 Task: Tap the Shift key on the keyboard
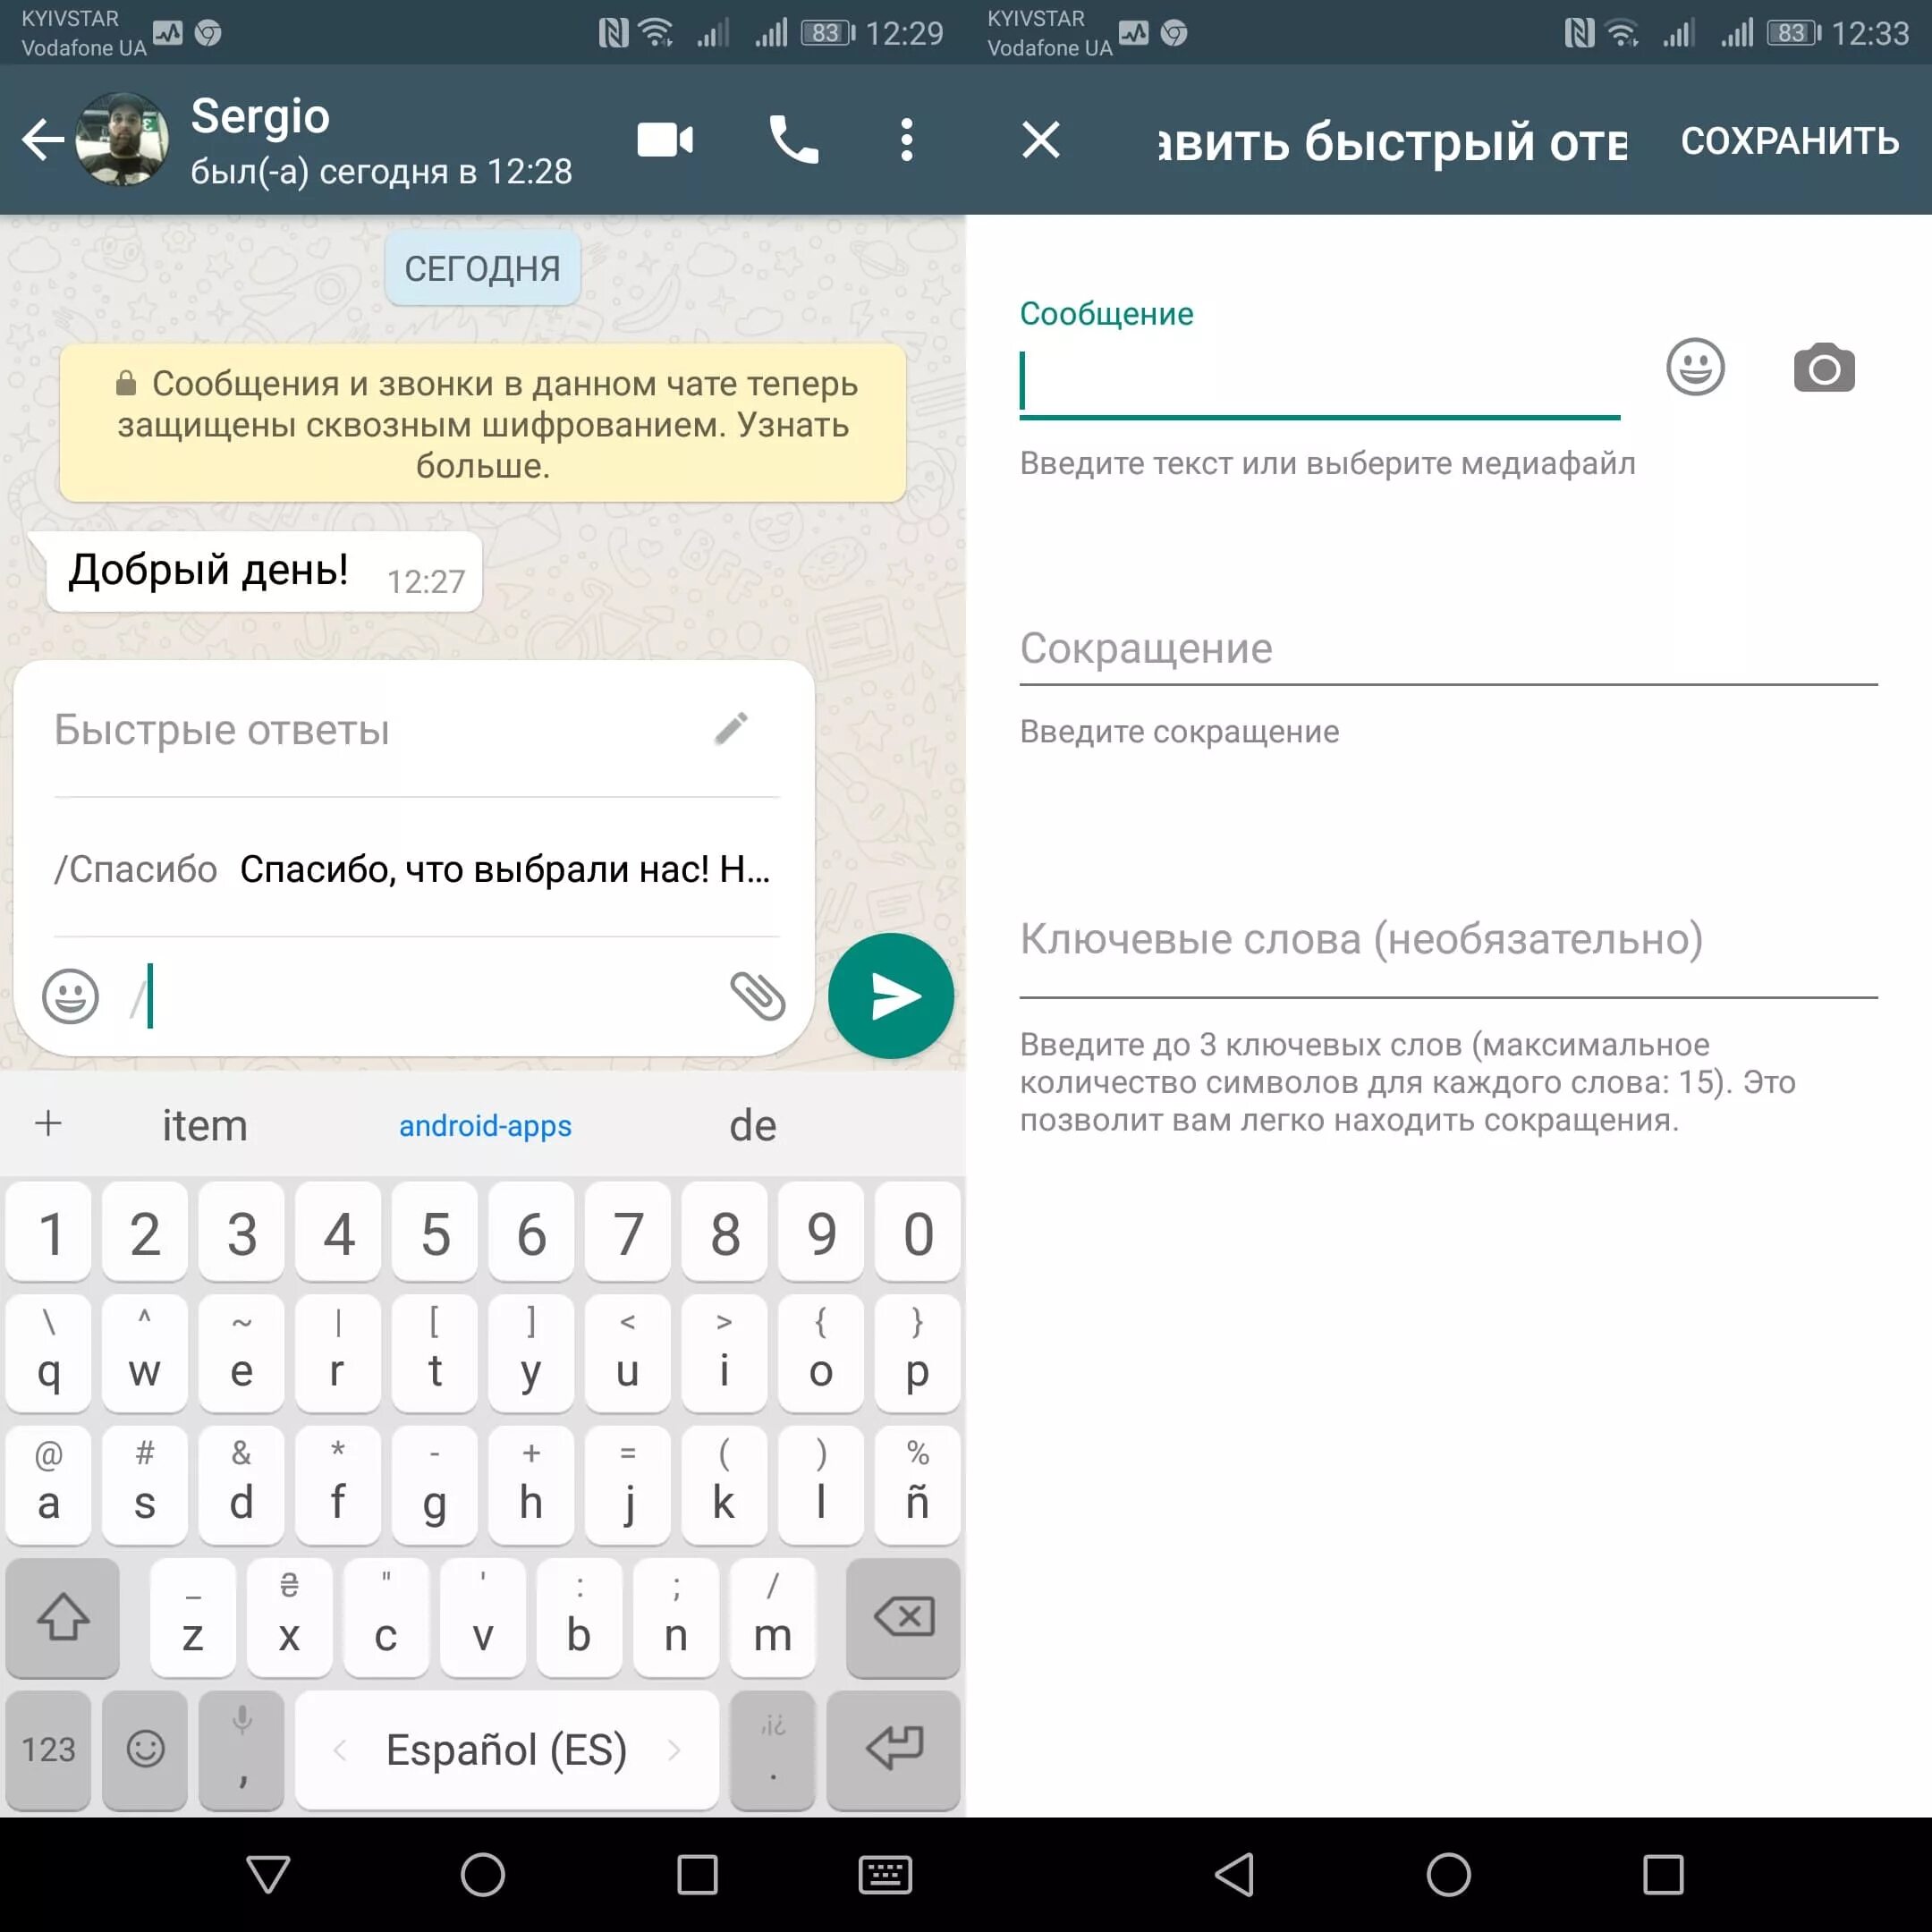point(63,1617)
